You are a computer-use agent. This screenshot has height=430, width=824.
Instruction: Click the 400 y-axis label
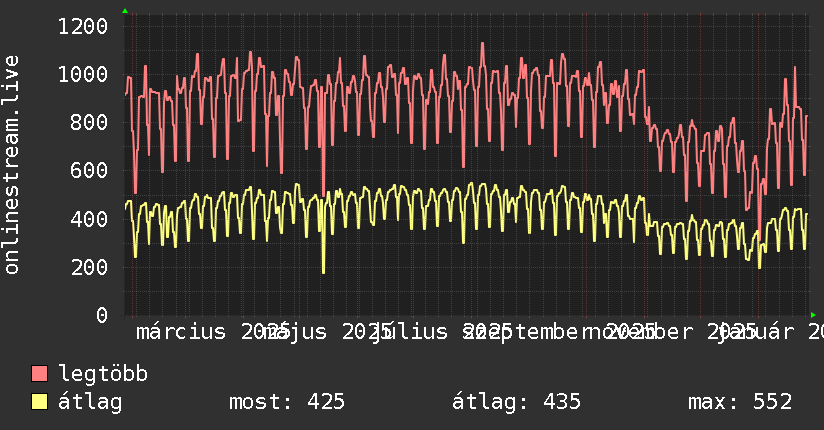tap(89, 219)
